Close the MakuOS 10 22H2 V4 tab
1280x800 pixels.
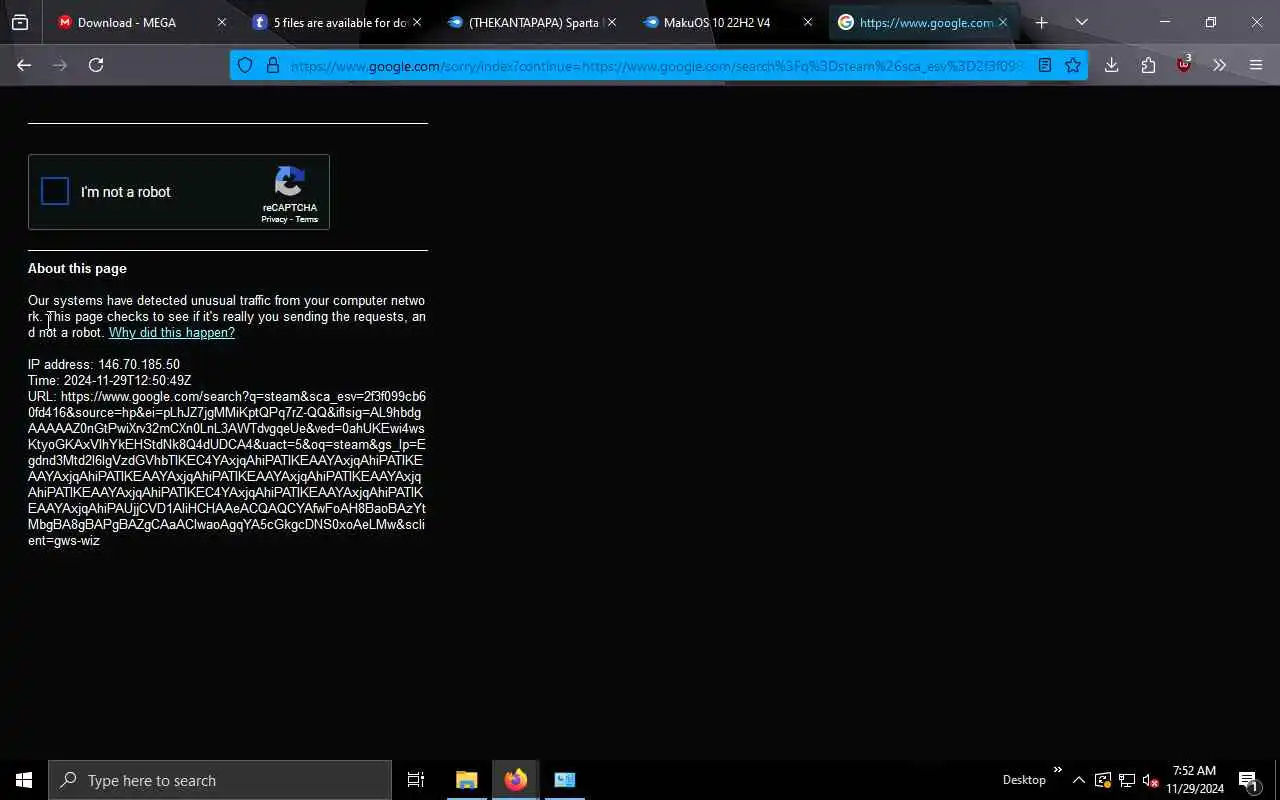[x=808, y=22]
